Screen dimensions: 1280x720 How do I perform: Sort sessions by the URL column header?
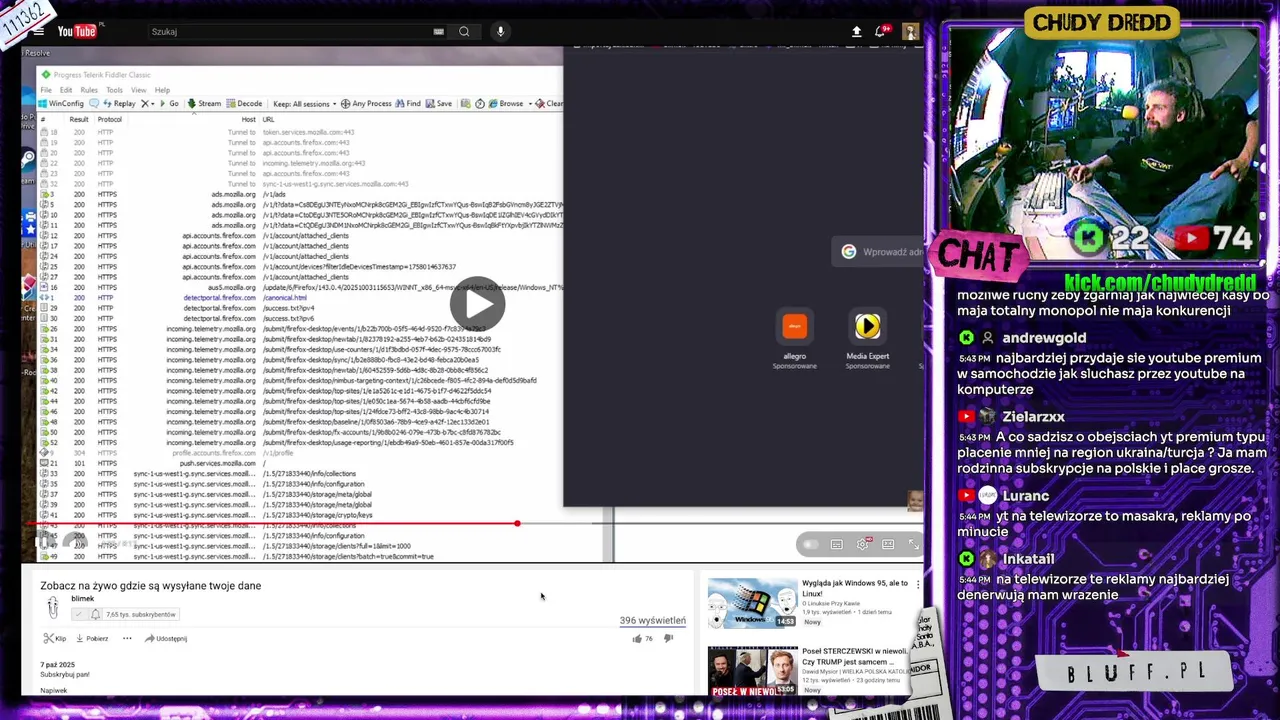tap(268, 119)
